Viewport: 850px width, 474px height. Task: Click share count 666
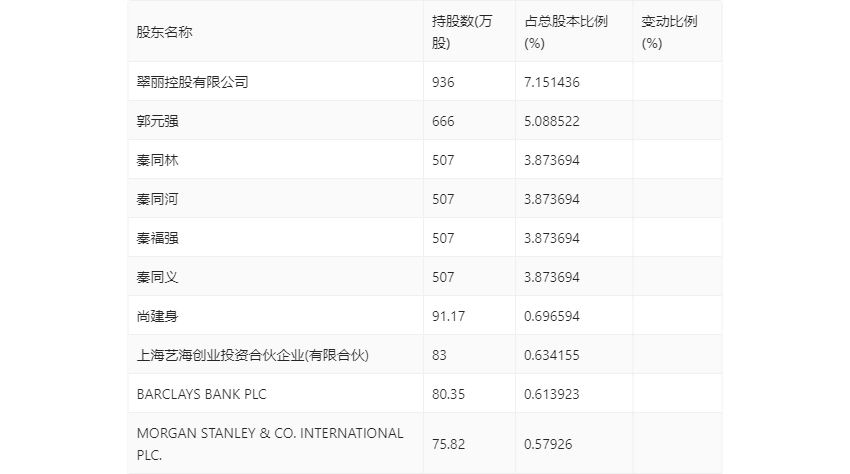(443, 121)
